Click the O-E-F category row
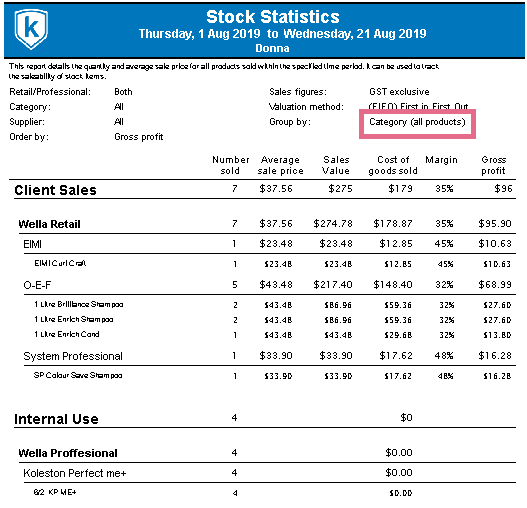The width and height of the screenshot is (527, 508). pyautogui.click(x=267, y=285)
